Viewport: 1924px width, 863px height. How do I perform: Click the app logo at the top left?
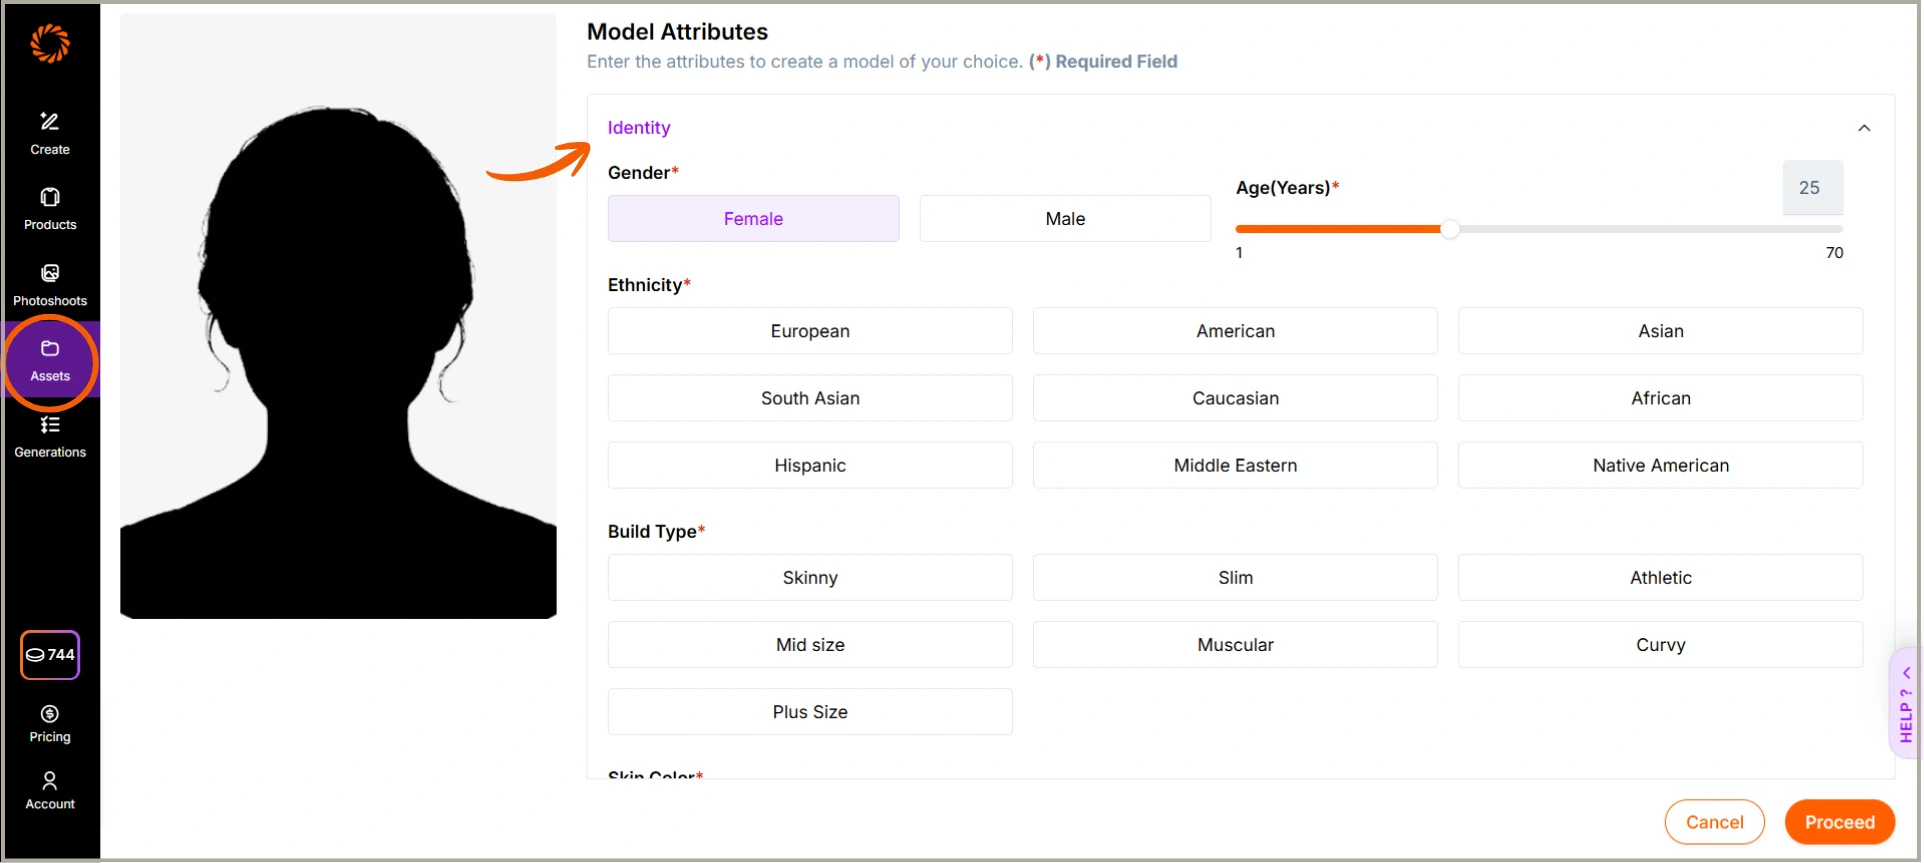click(51, 43)
